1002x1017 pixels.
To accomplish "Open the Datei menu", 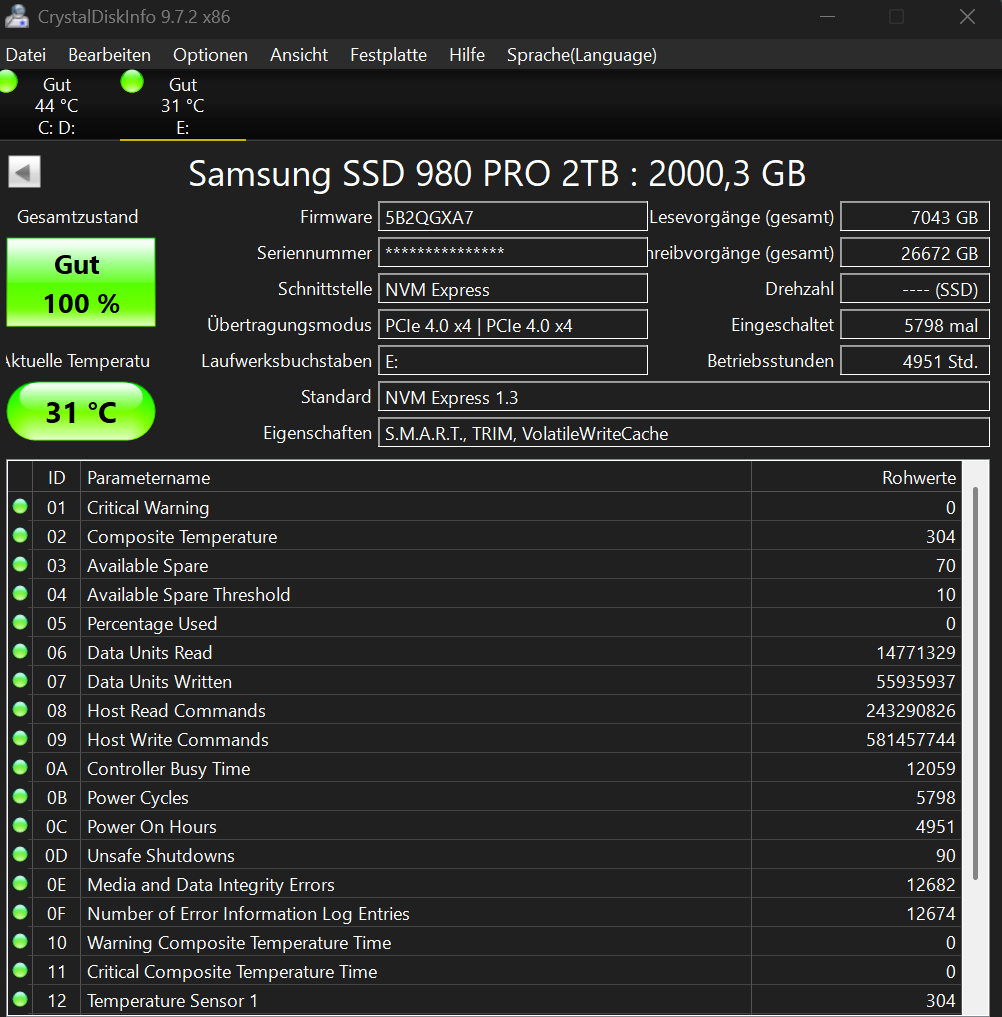I will click(26, 55).
